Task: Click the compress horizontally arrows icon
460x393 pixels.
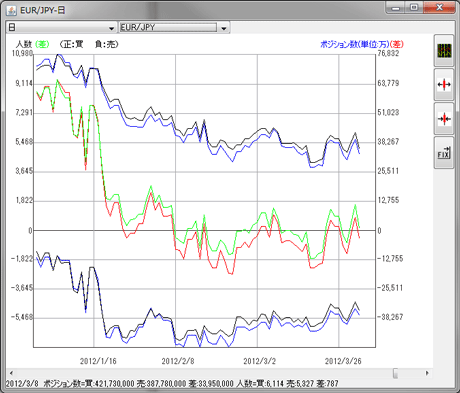Action: click(444, 119)
